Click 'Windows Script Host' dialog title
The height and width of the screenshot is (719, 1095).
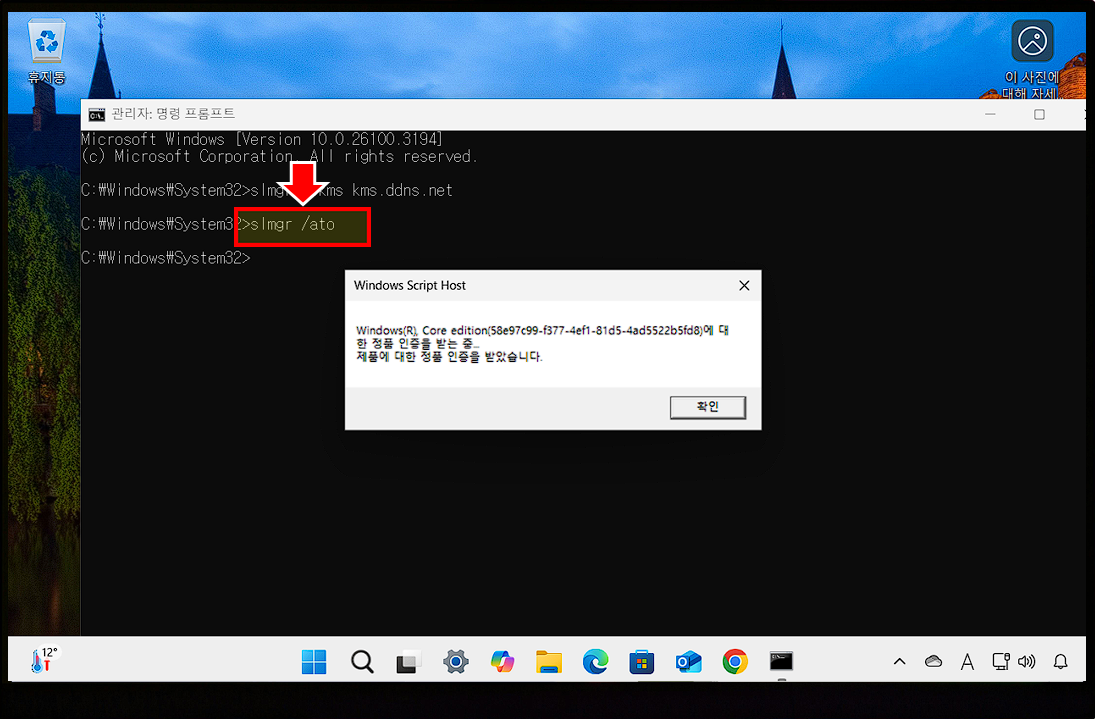tap(409, 286)
